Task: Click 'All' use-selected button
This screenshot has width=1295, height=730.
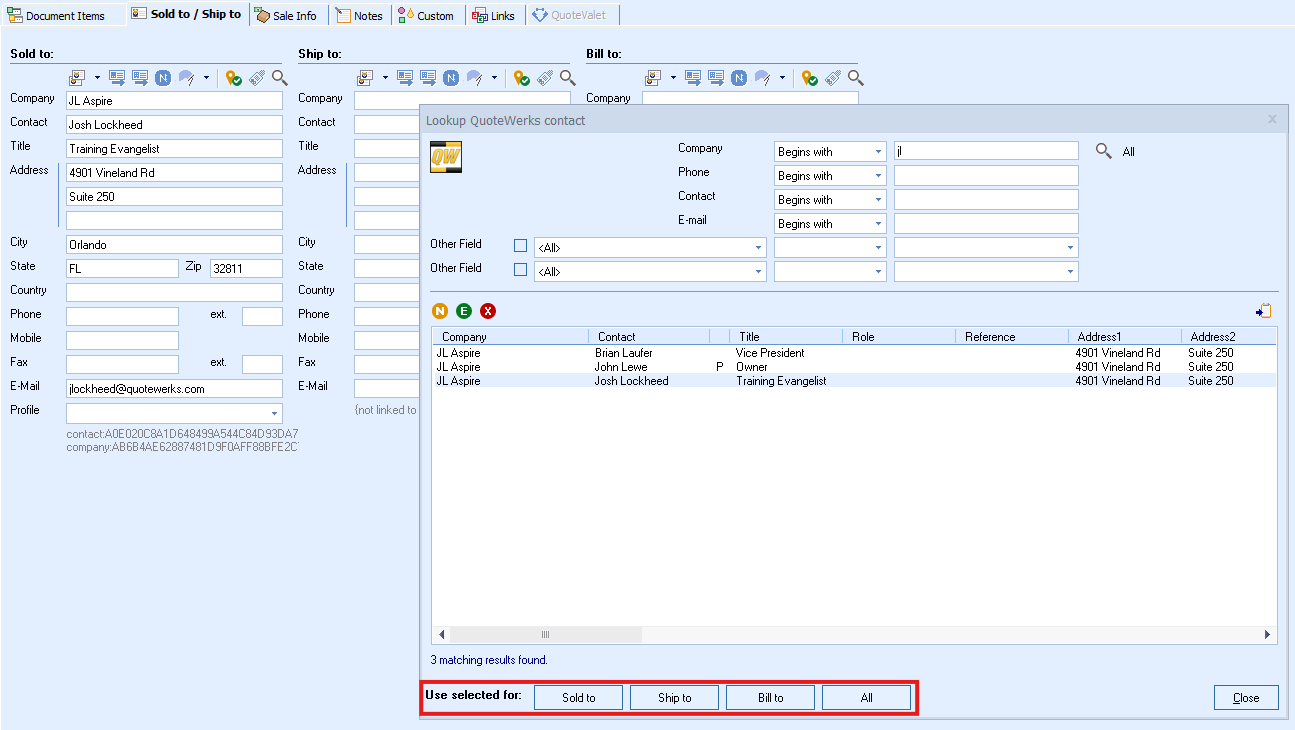Action: [866, 698]
